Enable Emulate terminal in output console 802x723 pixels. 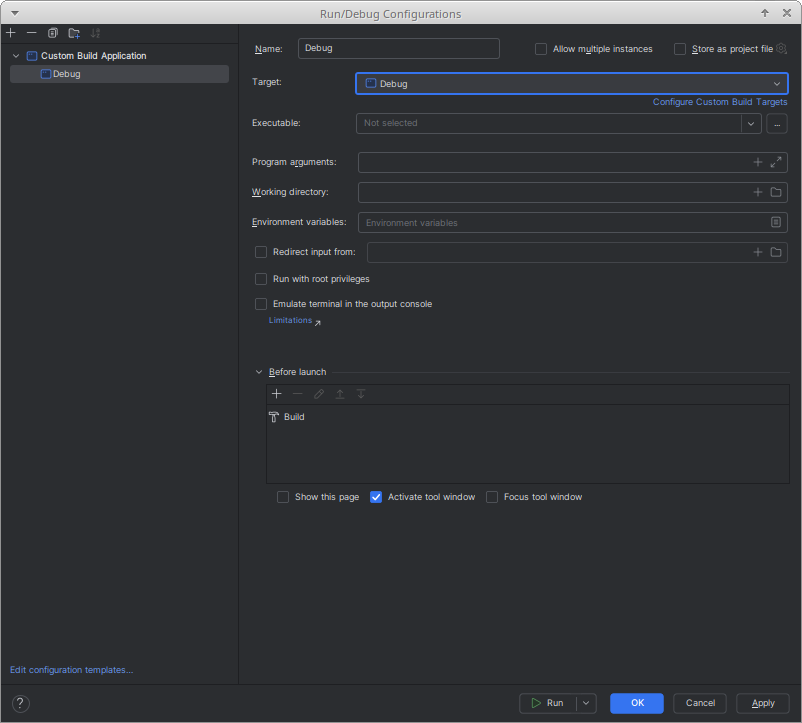[x=261, y=304]
